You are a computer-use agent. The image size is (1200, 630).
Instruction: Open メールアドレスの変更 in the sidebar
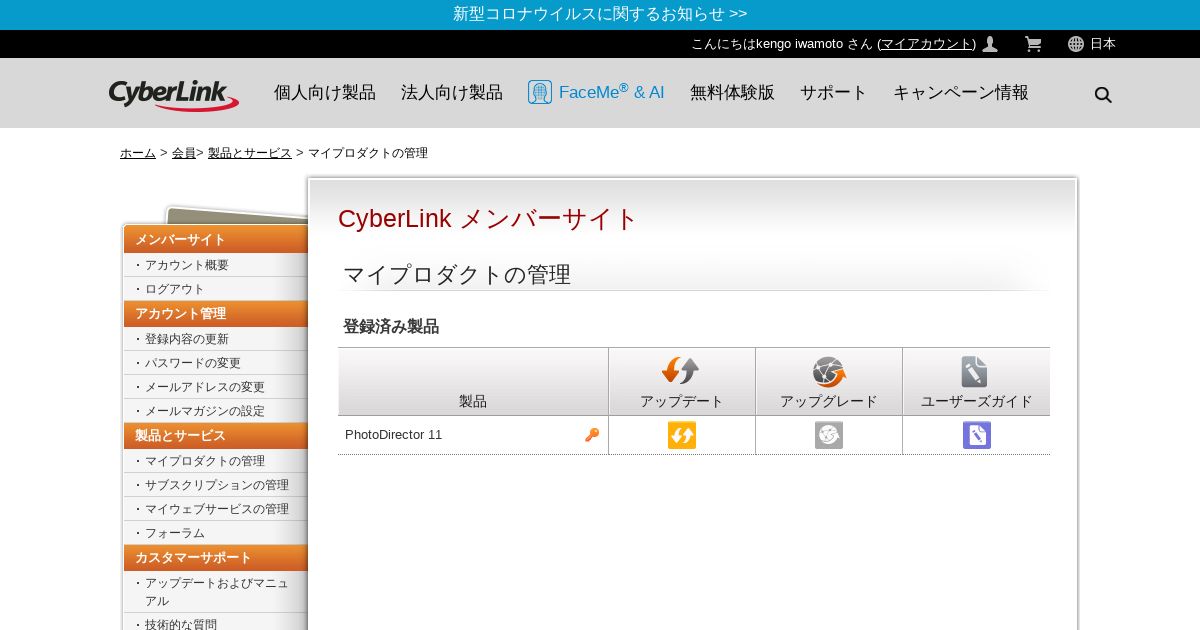(x=205, y=387)
